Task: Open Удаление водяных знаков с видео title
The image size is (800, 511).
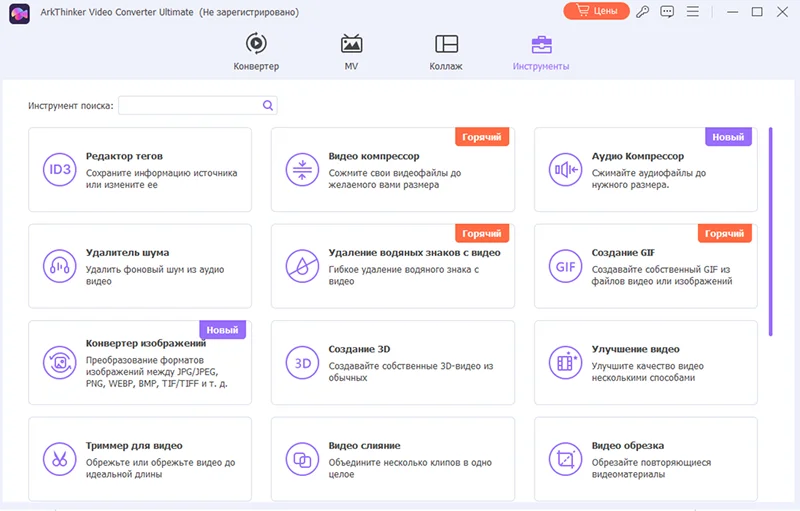Action: 414,252
